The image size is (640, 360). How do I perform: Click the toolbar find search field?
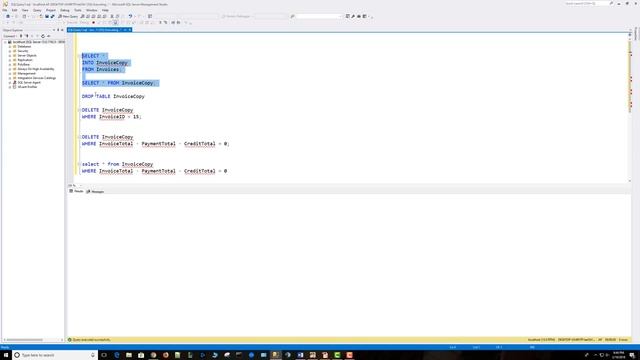(x=318, y=16)
